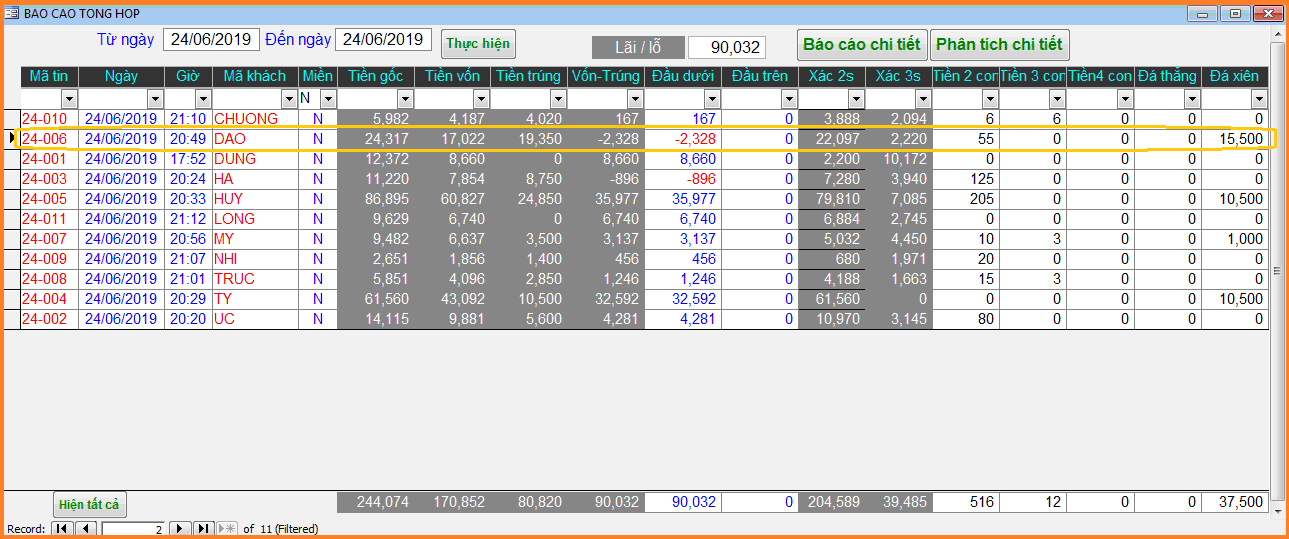Screen dimensions: 1289x539
Task: Jump to last record in navigator
Action: coord(203,529)
